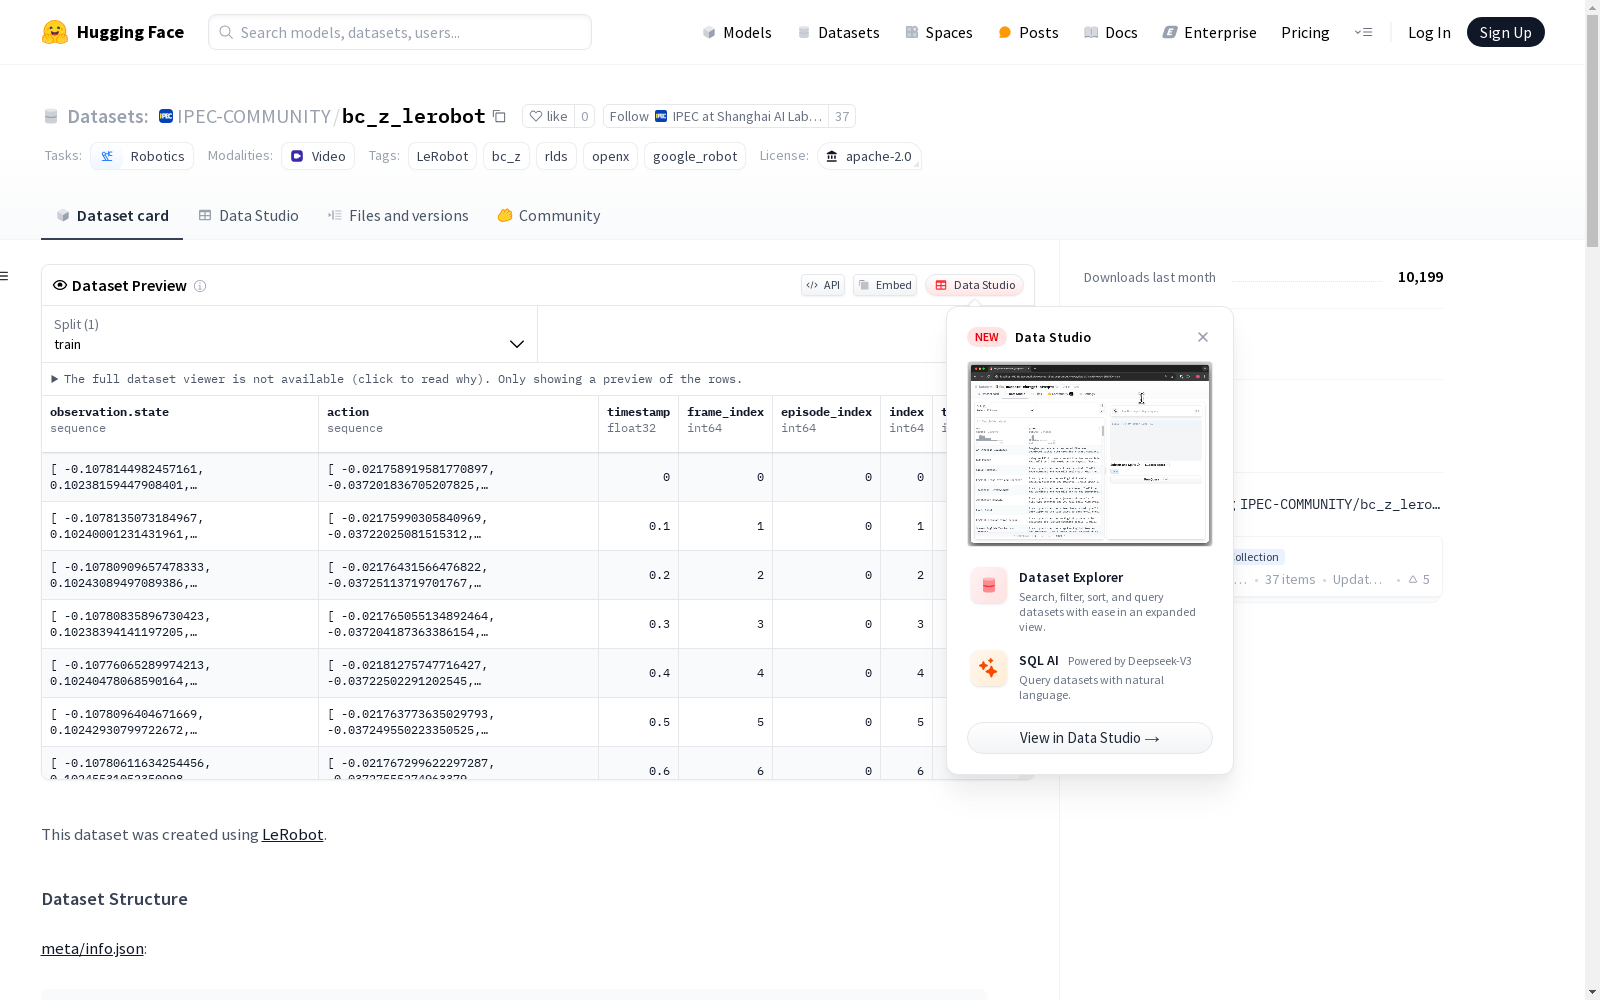
Task: Open the Models page
Action: pos(737,32)
